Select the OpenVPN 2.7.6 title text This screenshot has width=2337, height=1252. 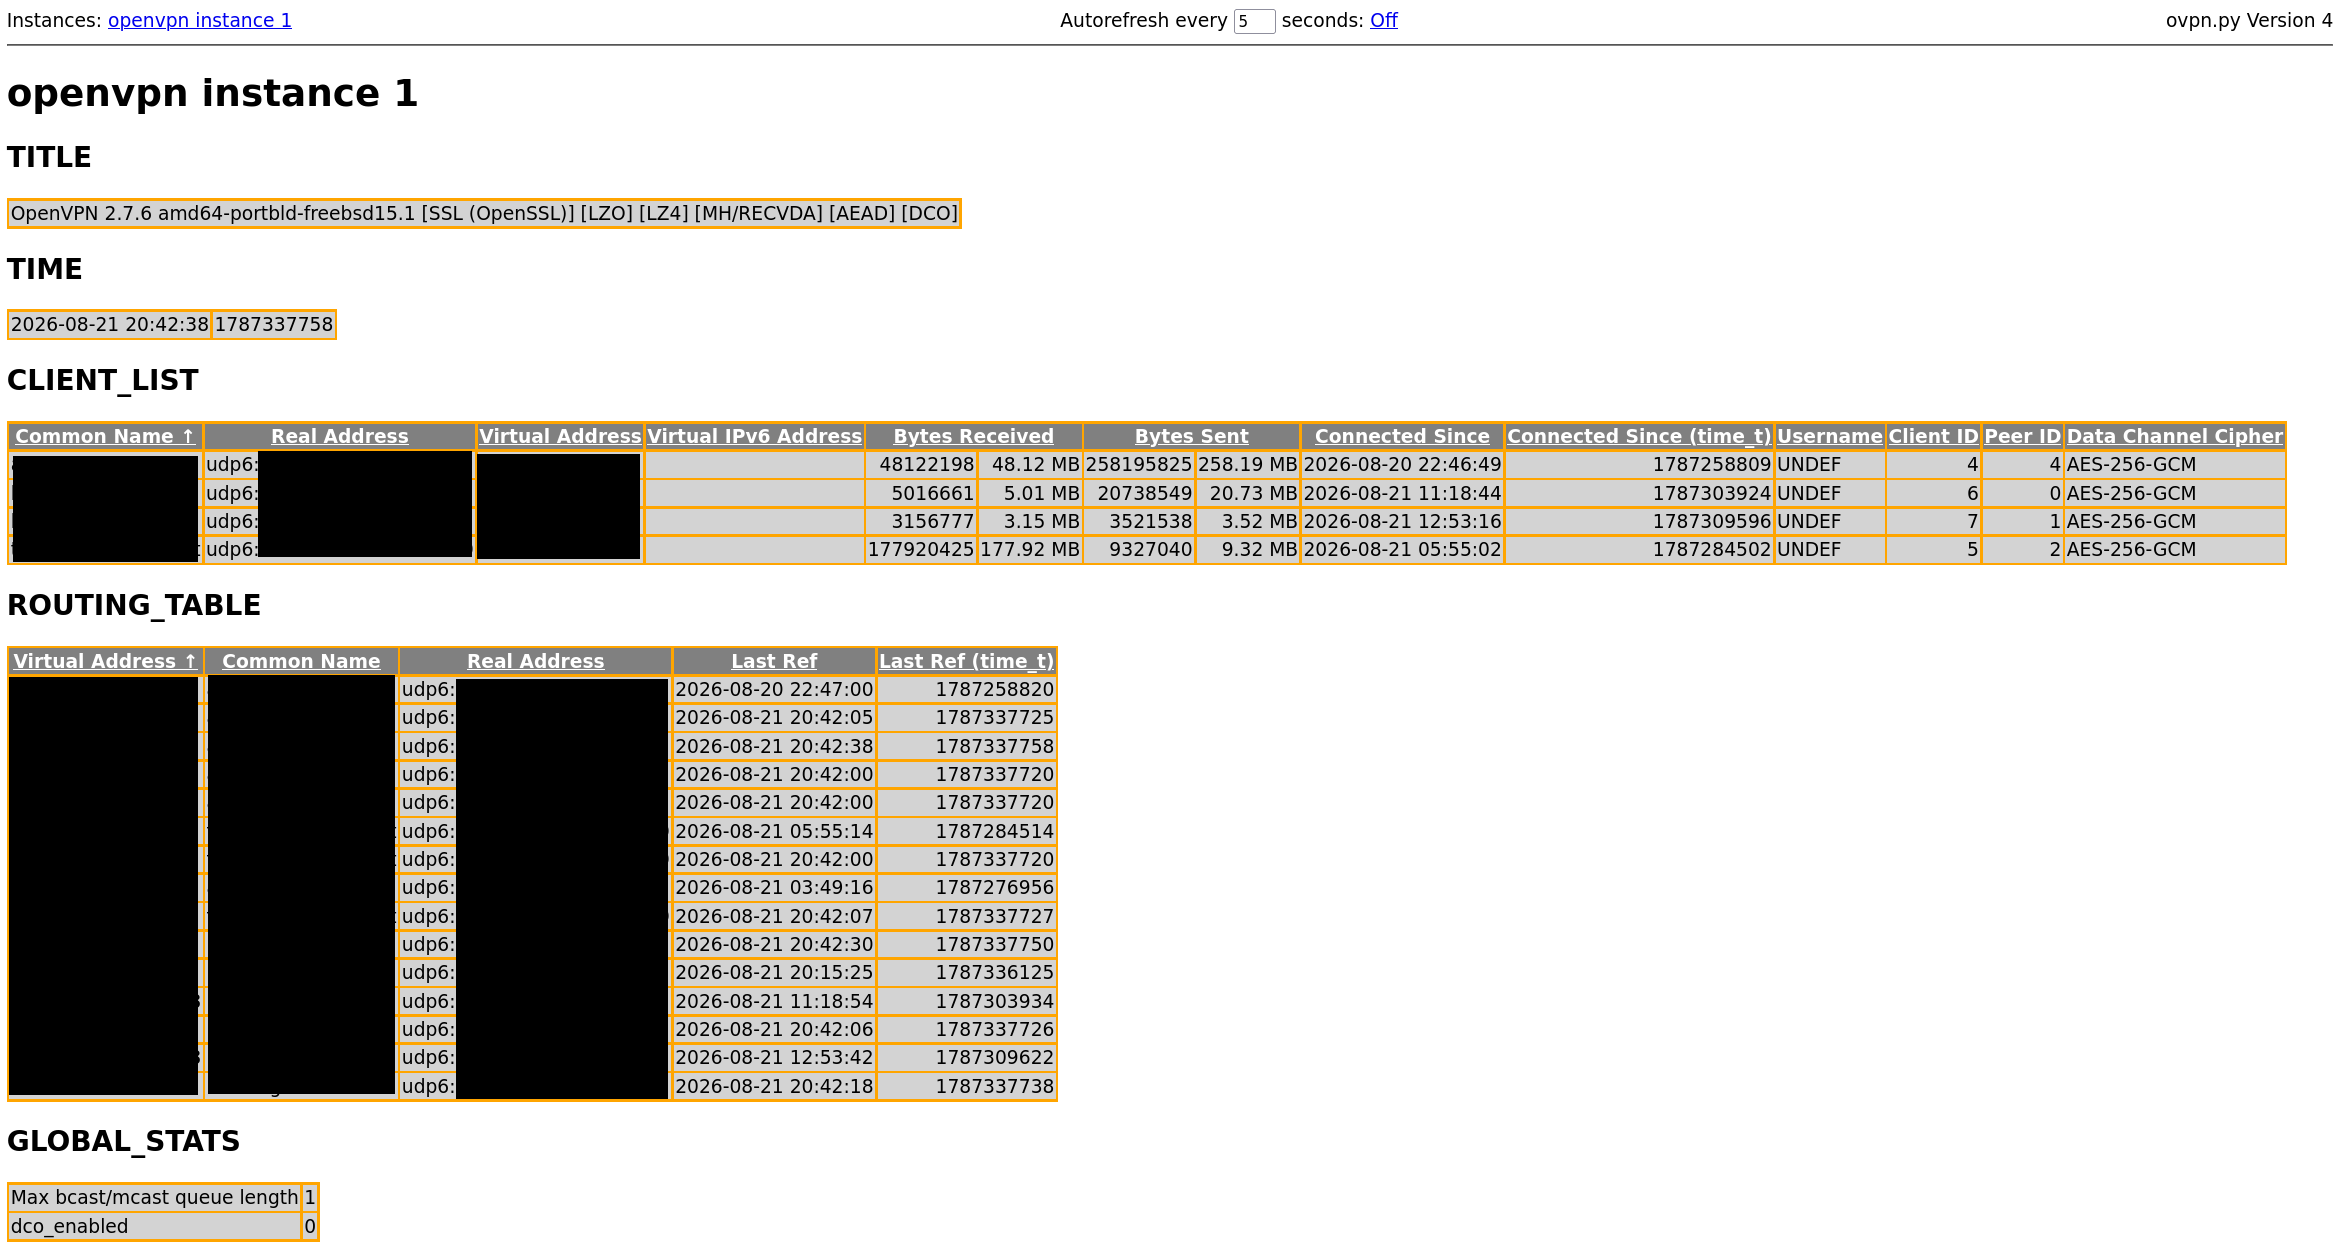pos(484,214)
